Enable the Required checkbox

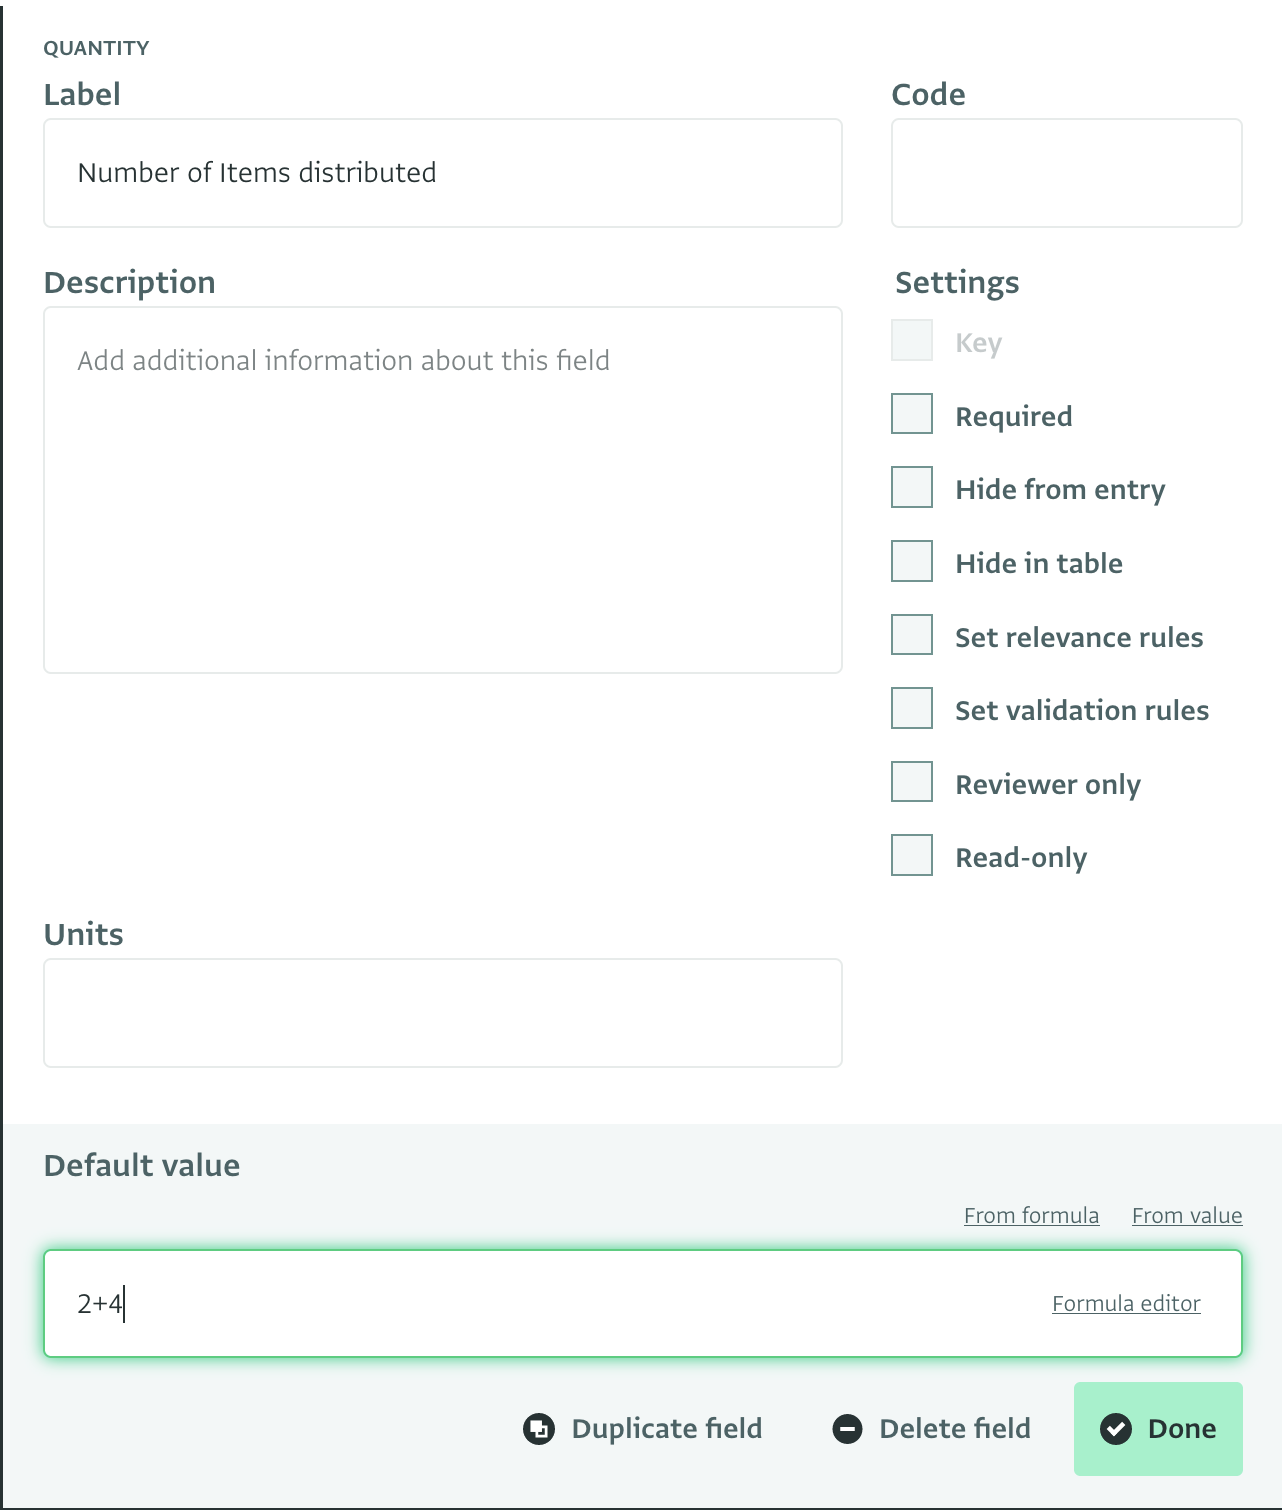910,414
